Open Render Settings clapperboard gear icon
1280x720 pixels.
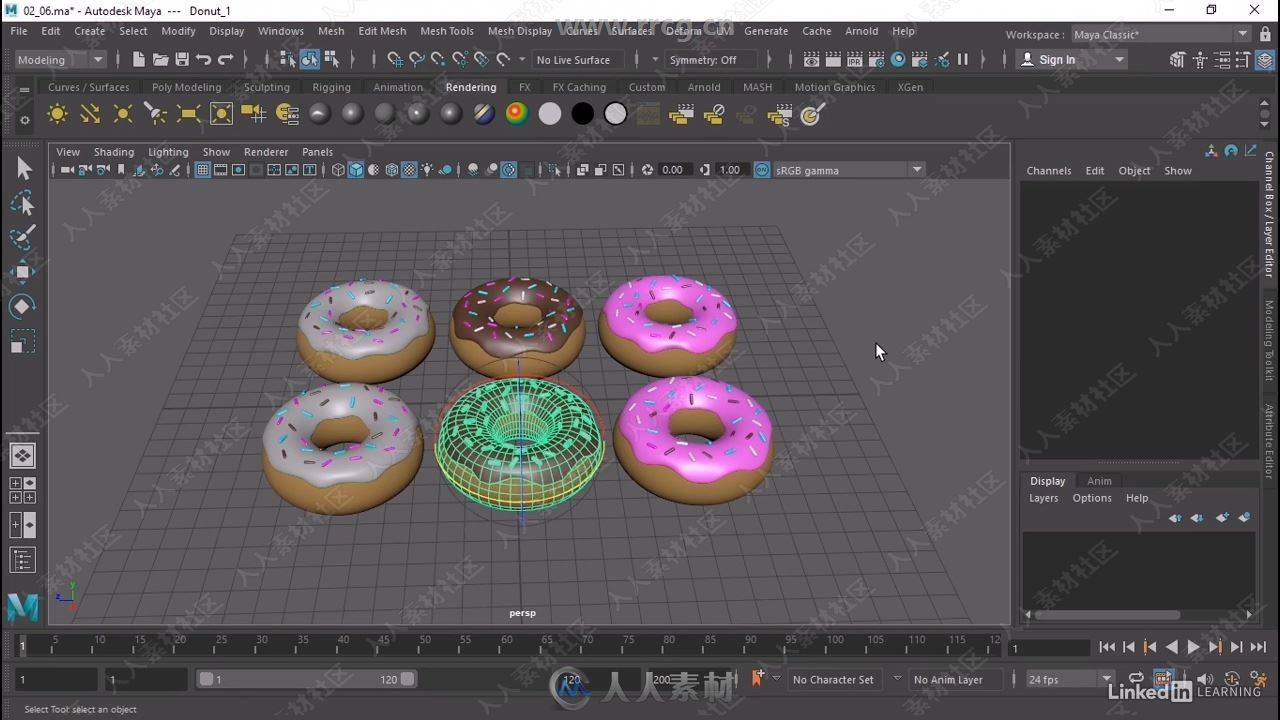coord(876,60)
